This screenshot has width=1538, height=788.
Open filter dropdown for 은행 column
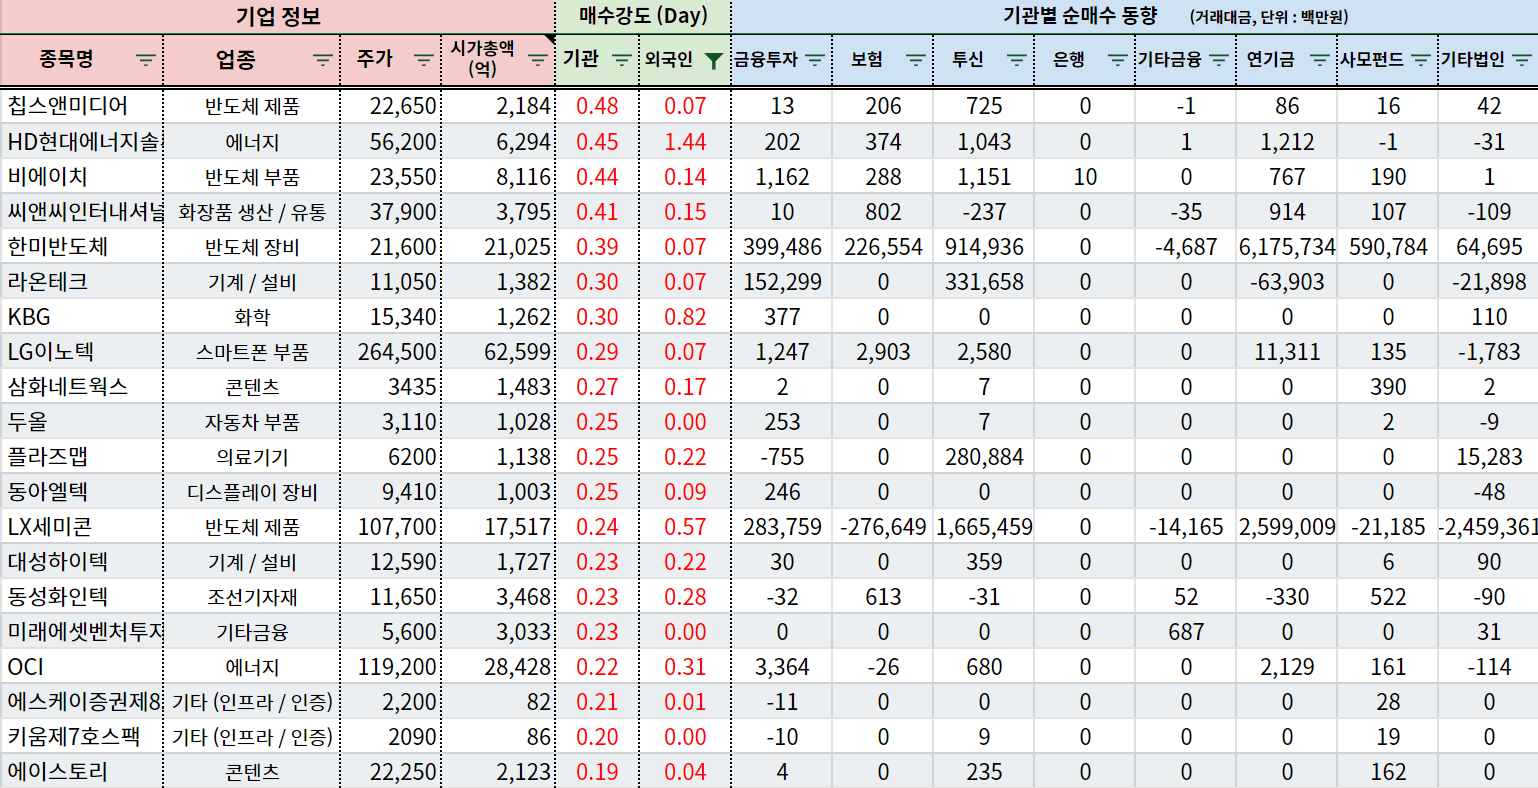click(1118, 60)
